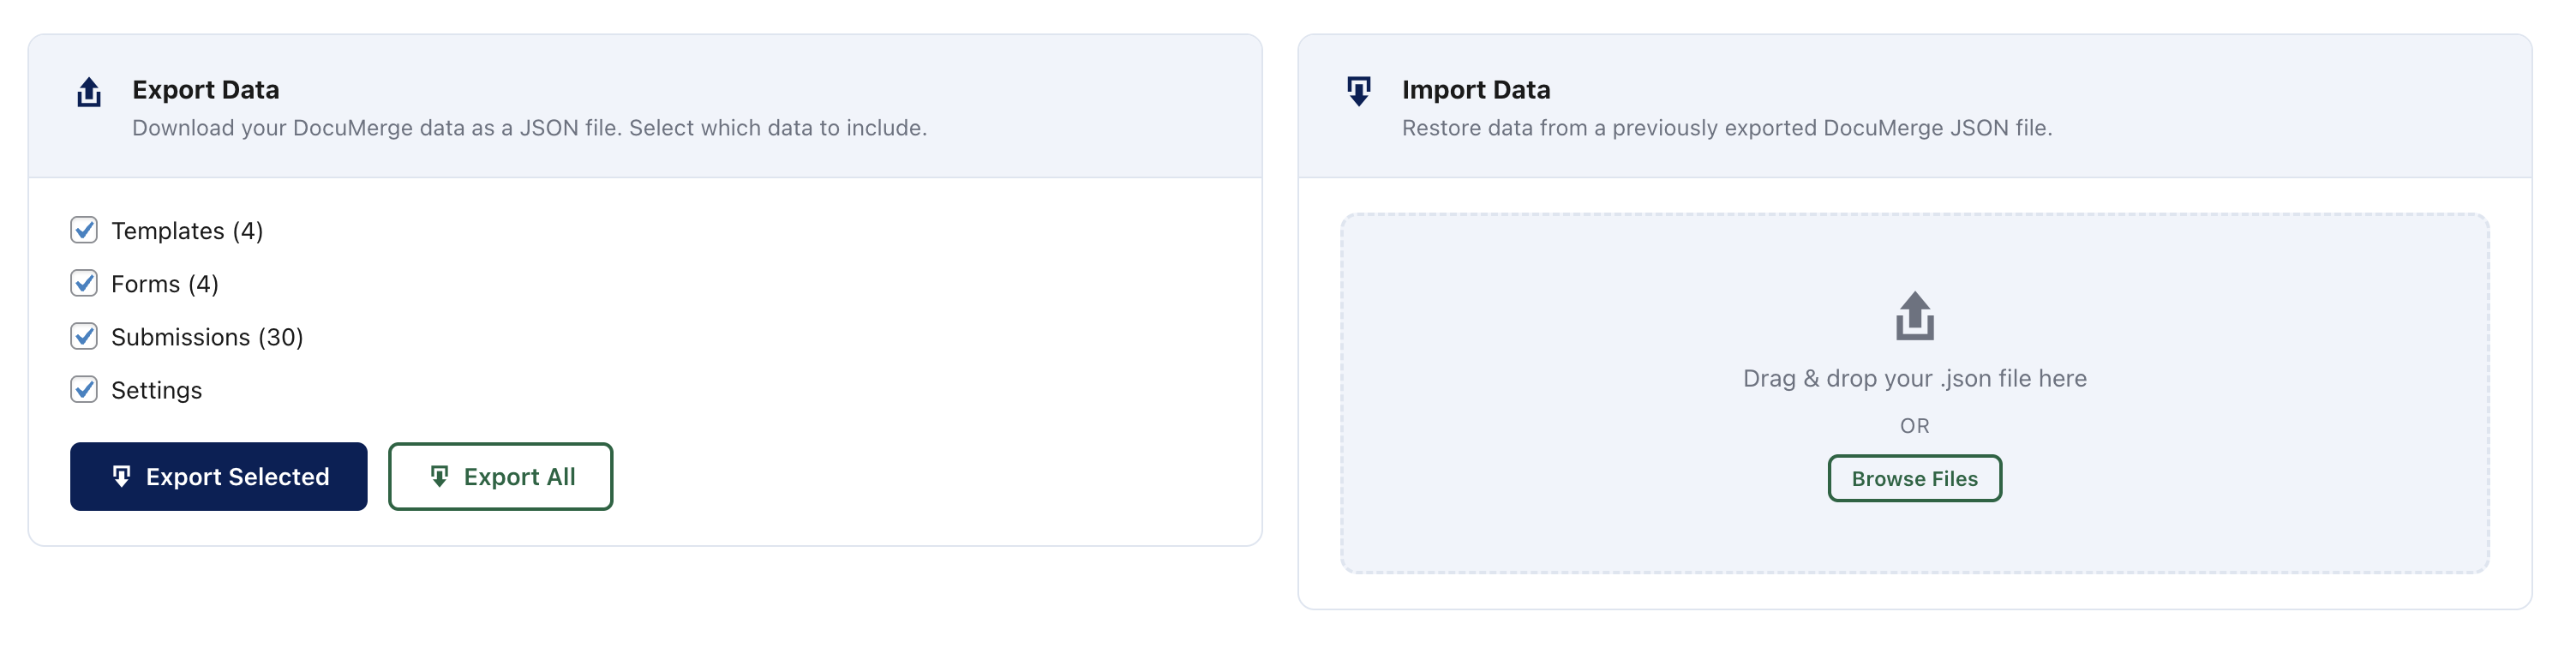Image resolution: width=2576 pixels, height=648 pixels.
Task: Disable the Forms (4) checkbox
Action: tap(84, 283)
